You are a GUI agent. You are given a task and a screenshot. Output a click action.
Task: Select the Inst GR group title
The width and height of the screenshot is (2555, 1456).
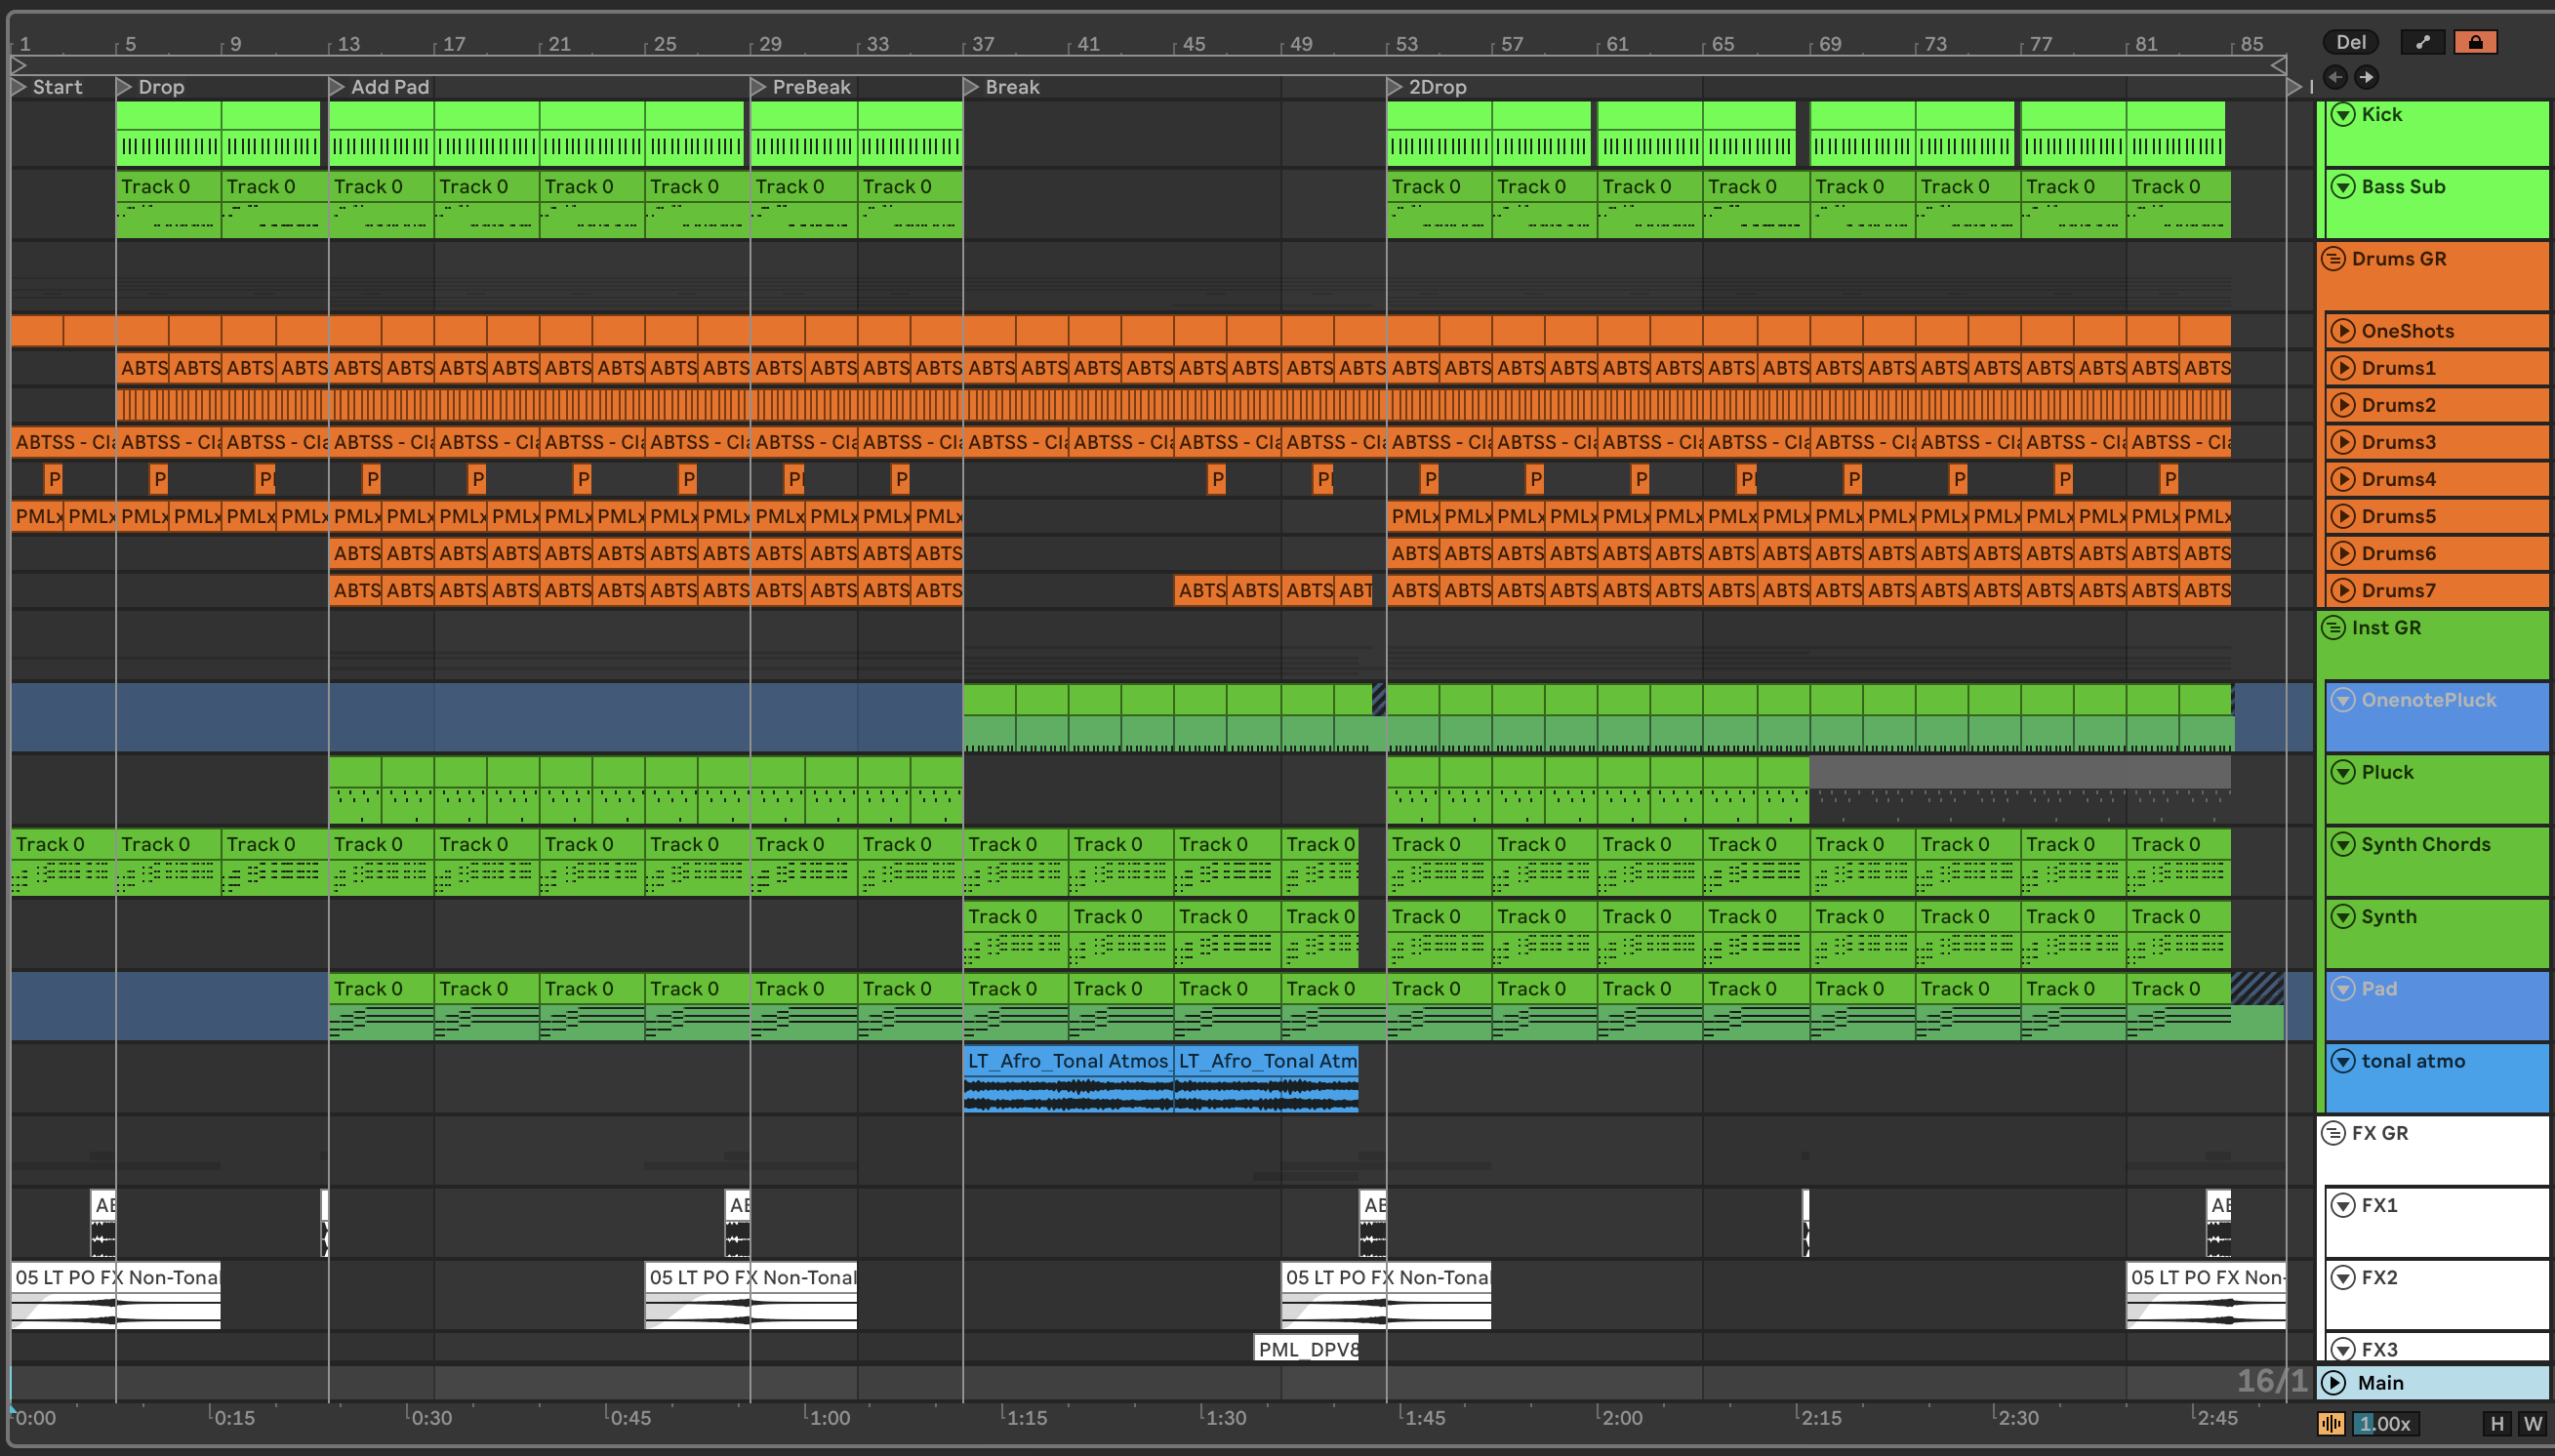(2386, 628)
